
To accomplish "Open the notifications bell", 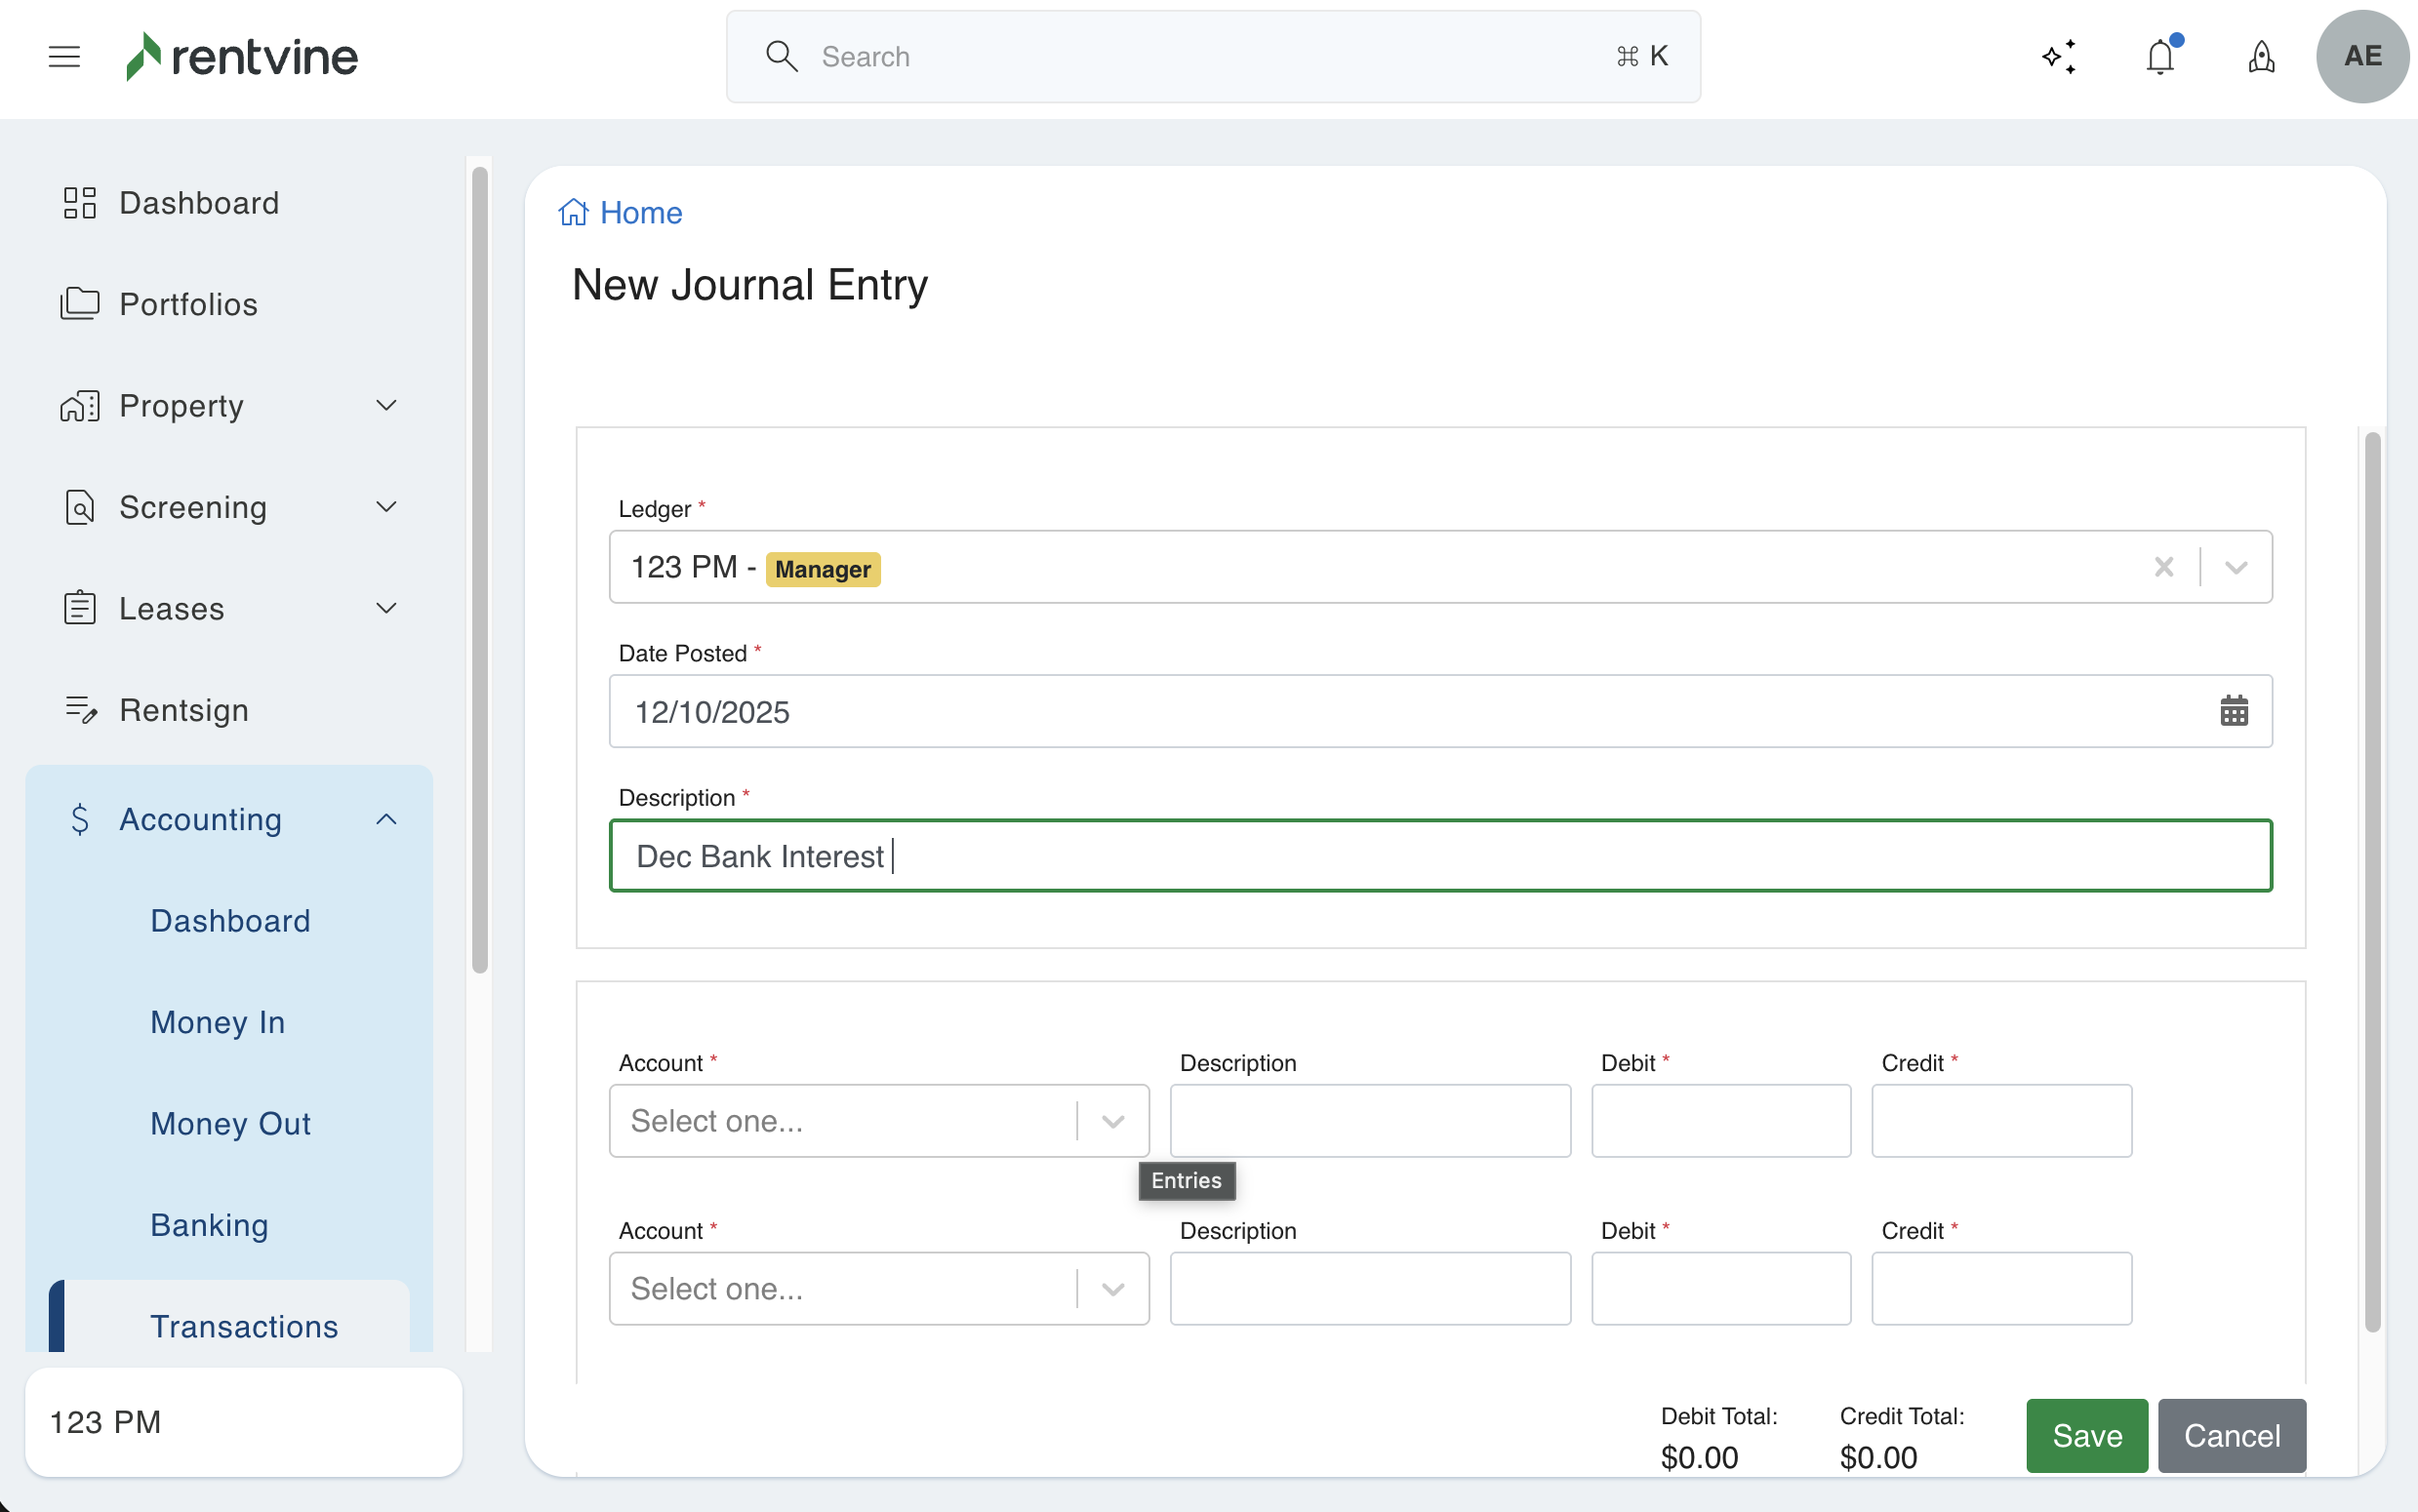I will 2160,56.
